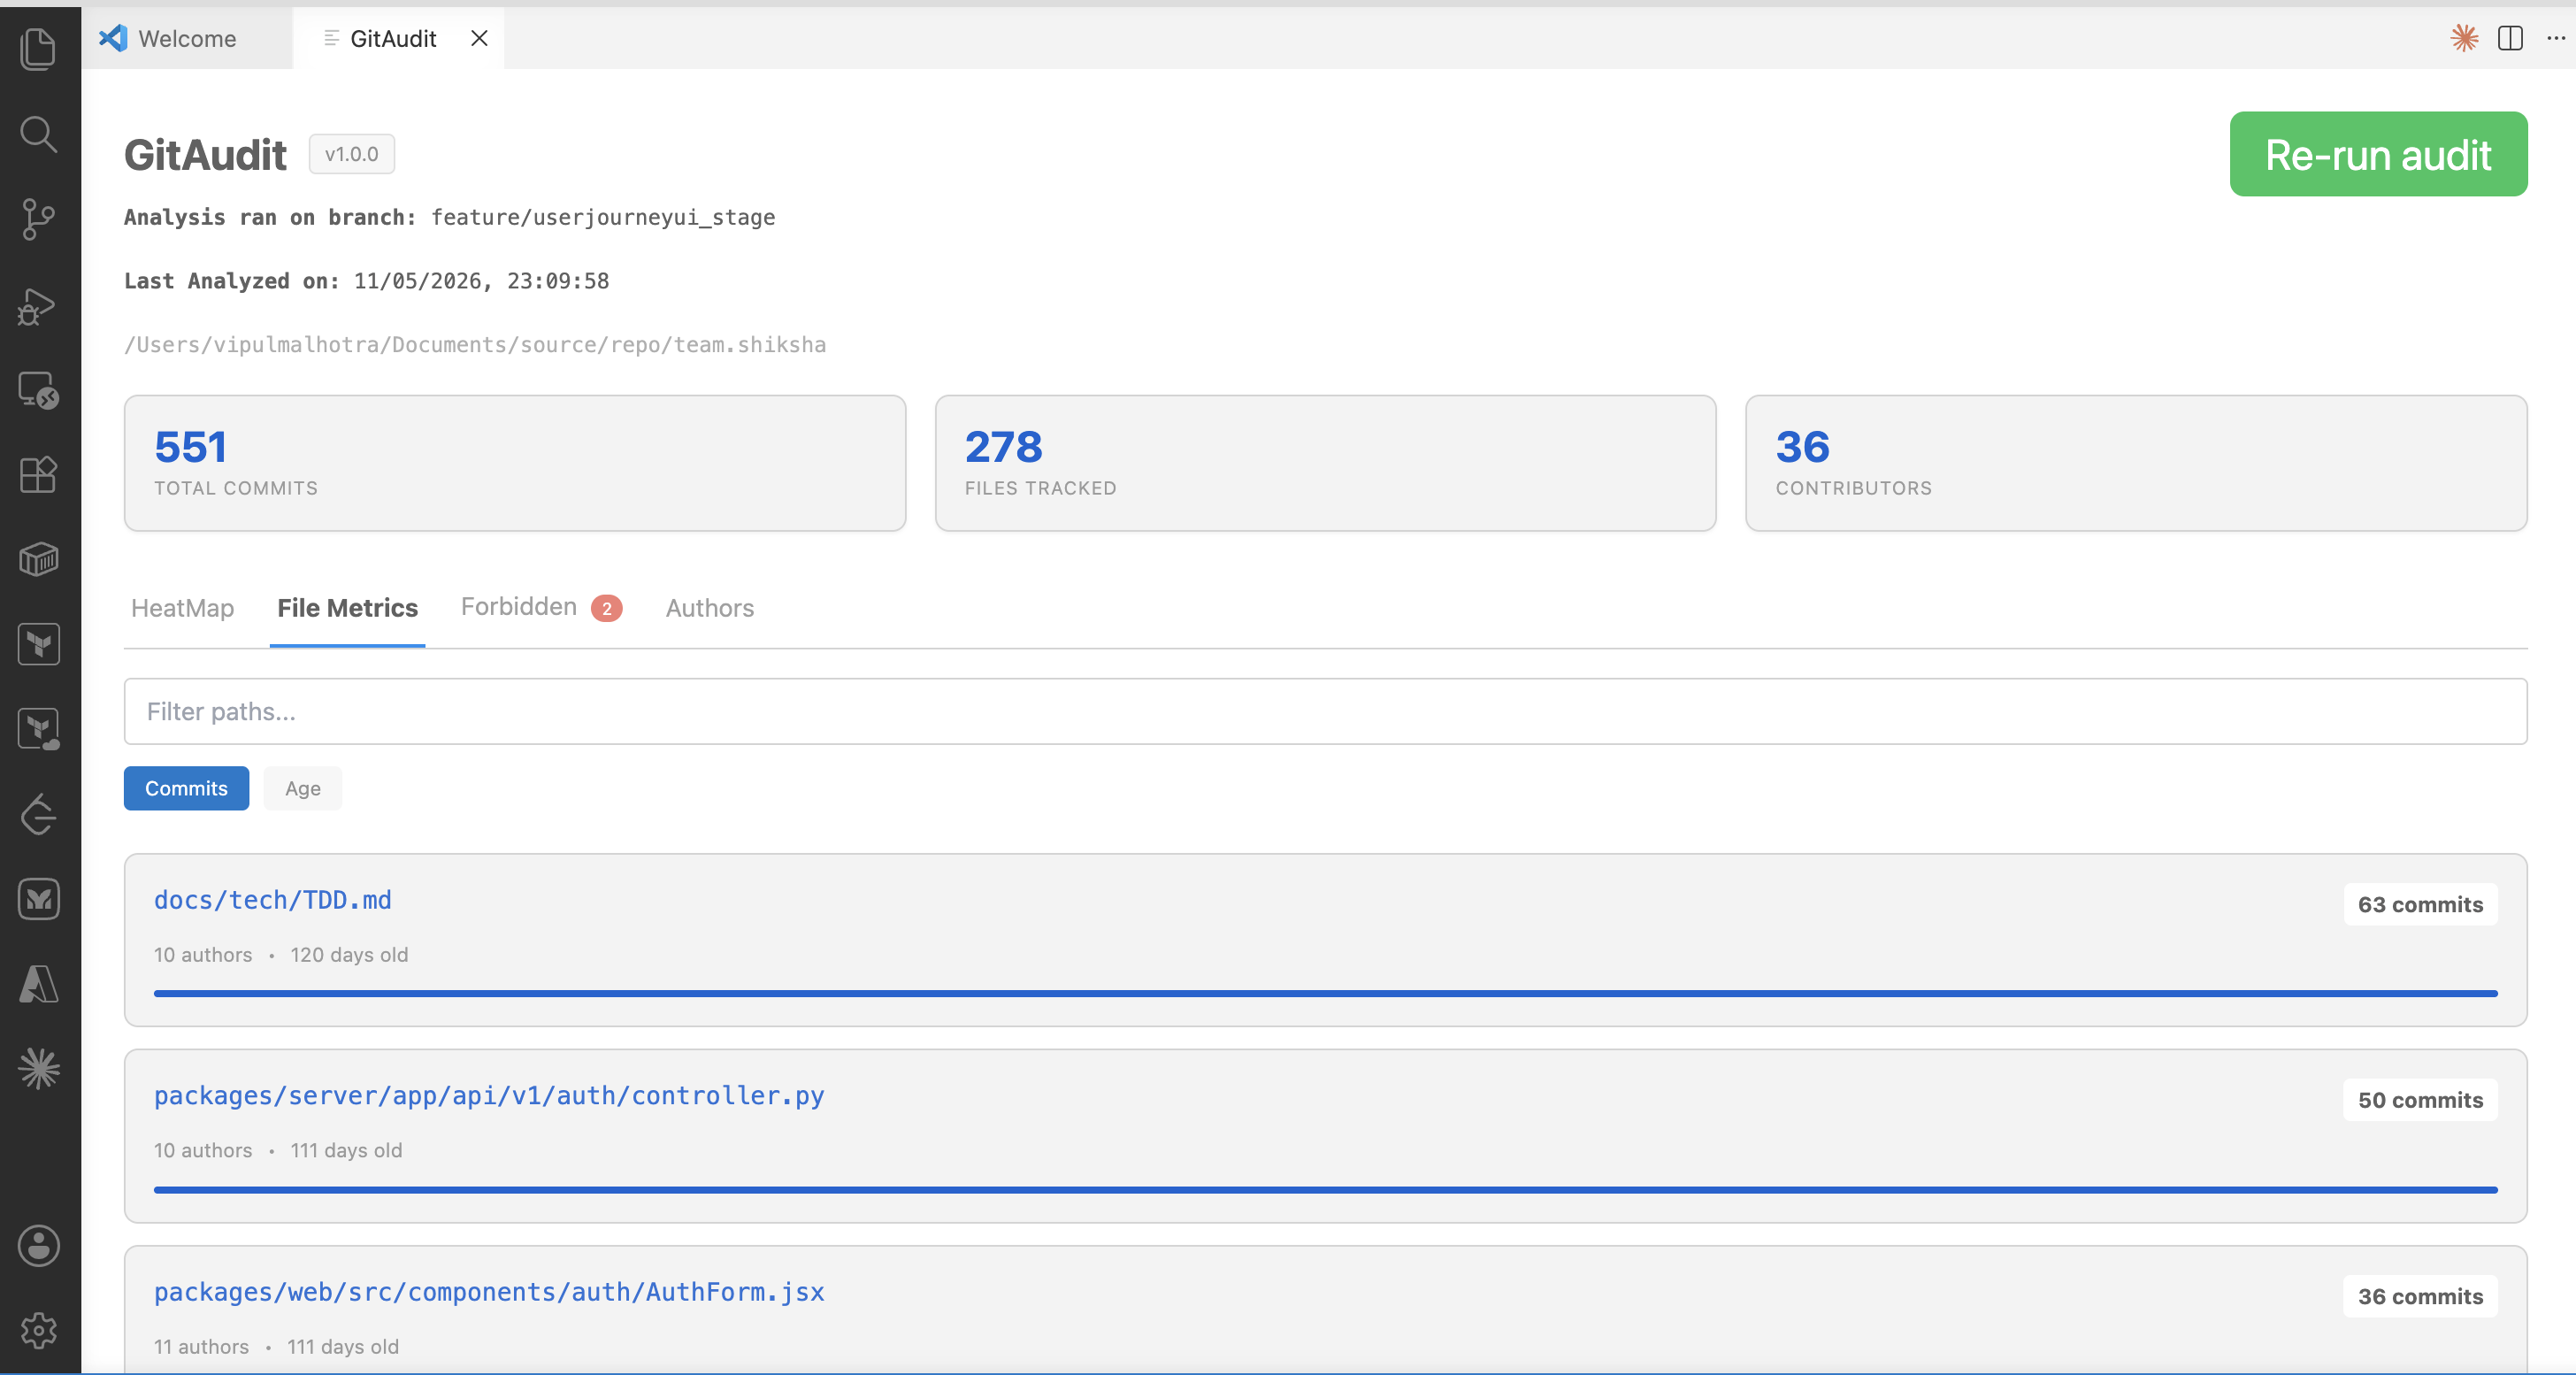Click branch name feature/userjourneyui_stage
Viewport: 2576px width, 1375px height.
point(603,217)
